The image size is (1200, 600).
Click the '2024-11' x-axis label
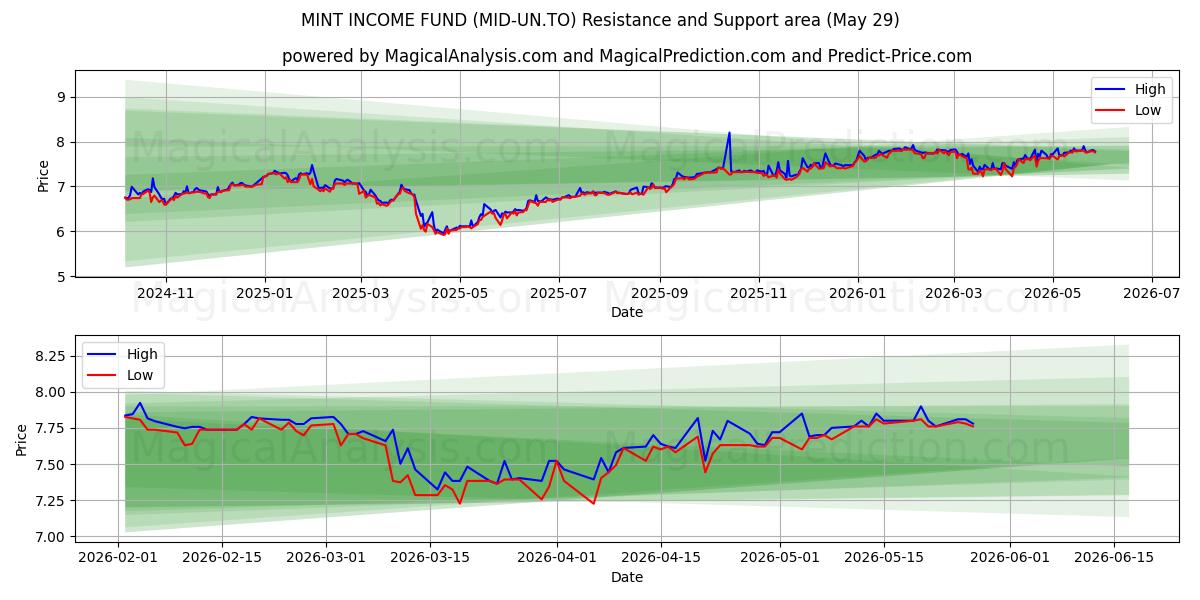click(165, 294)
